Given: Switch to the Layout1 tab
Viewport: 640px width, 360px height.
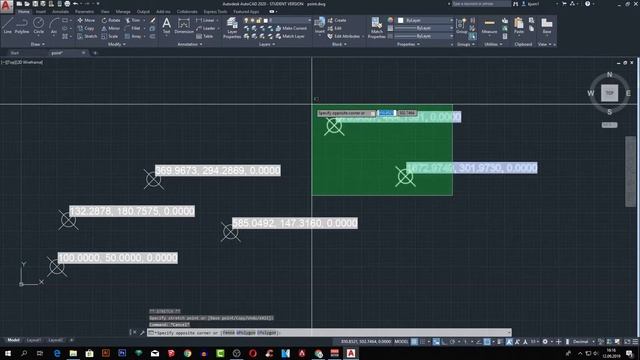Looking at the screenshot, I should (34, 340).
